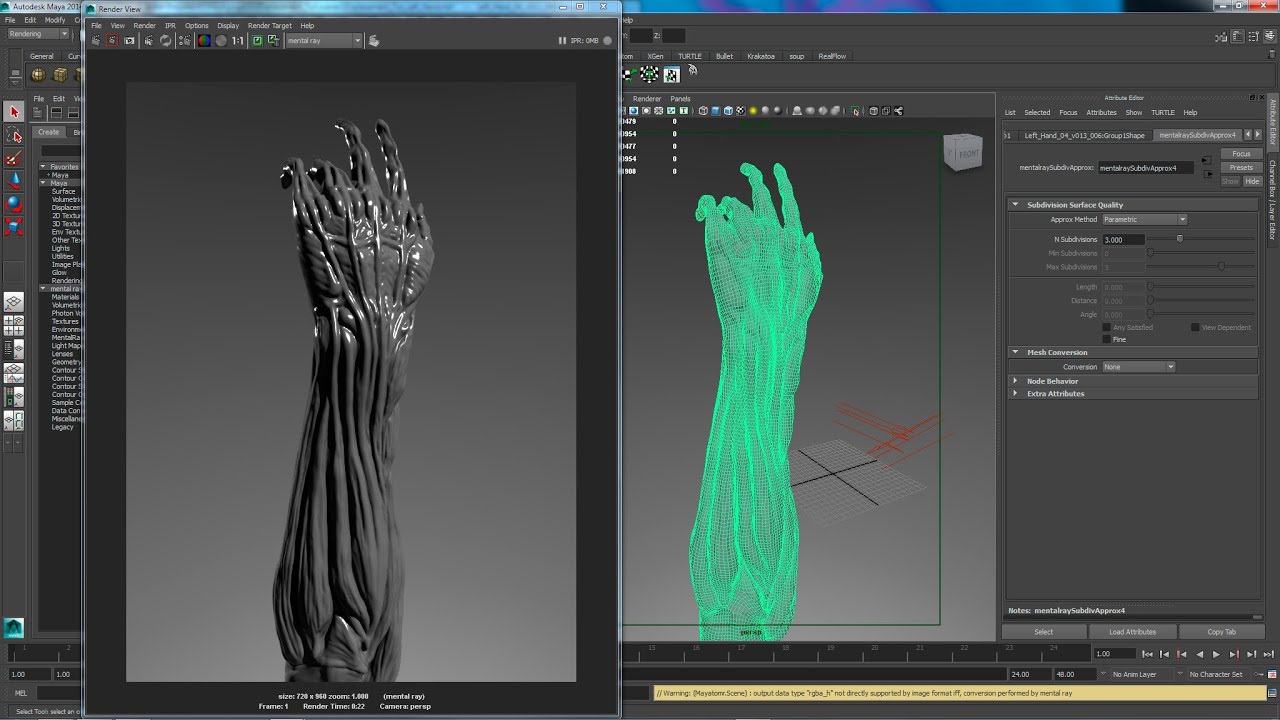Enable the Fine checkbox
The width and height of the screenshot is (1280, 720).
[1106, 339]
